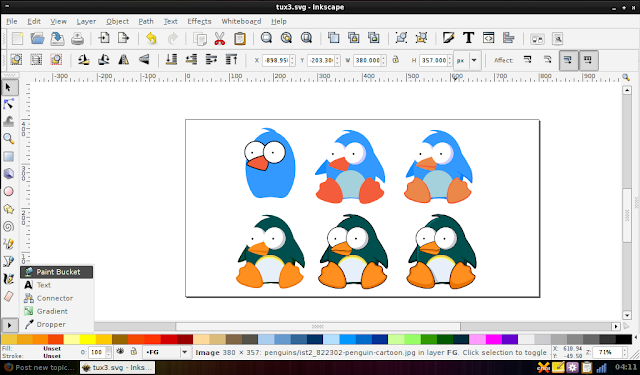
Task: Zoom to fit page icon
Action: pyautogui.click(x=307, y=38)
